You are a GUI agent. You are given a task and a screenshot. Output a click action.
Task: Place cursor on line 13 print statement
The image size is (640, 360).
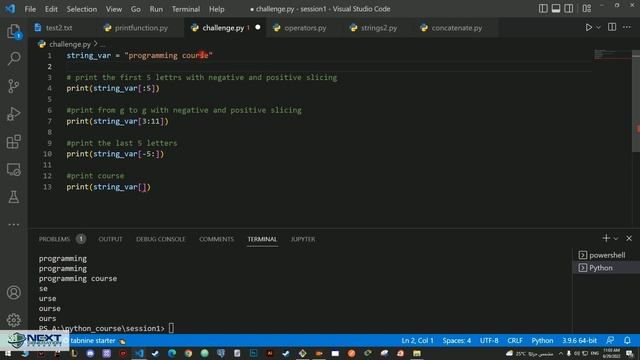point(108,187)
